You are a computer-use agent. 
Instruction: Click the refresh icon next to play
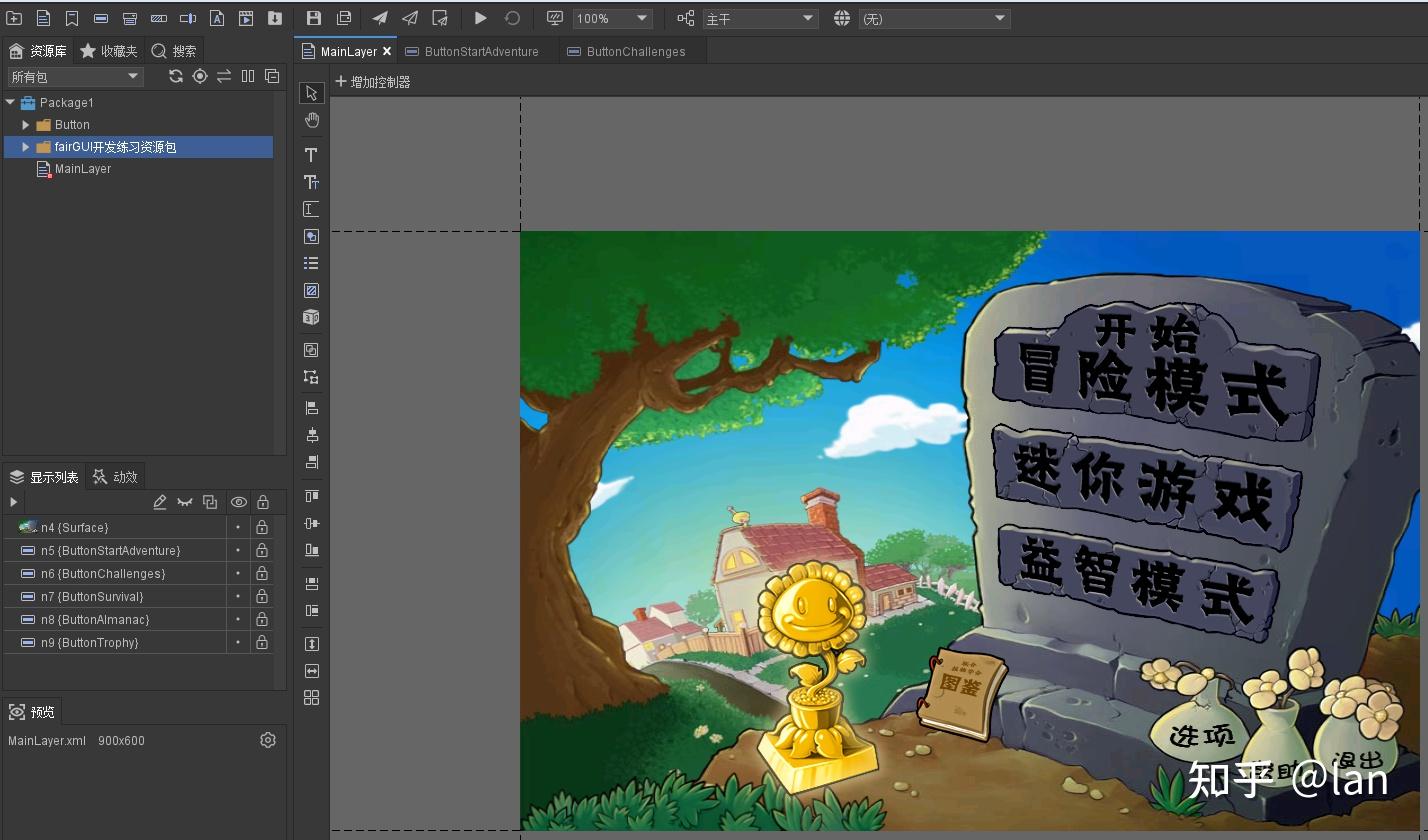point(512,18)
